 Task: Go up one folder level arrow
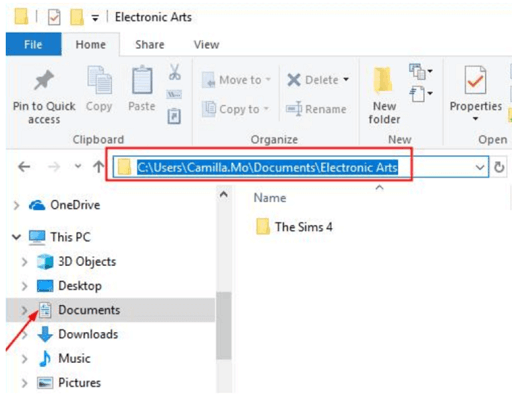[98, 166]
